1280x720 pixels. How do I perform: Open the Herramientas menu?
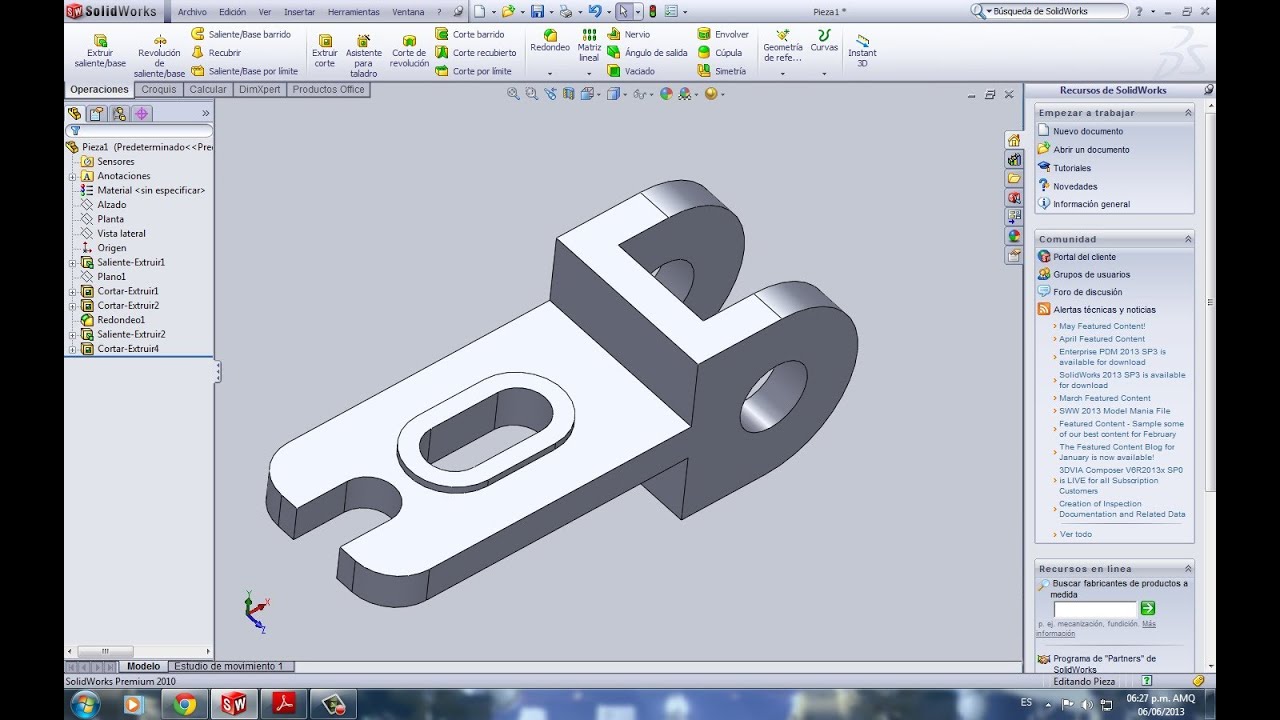click(354, 12)
